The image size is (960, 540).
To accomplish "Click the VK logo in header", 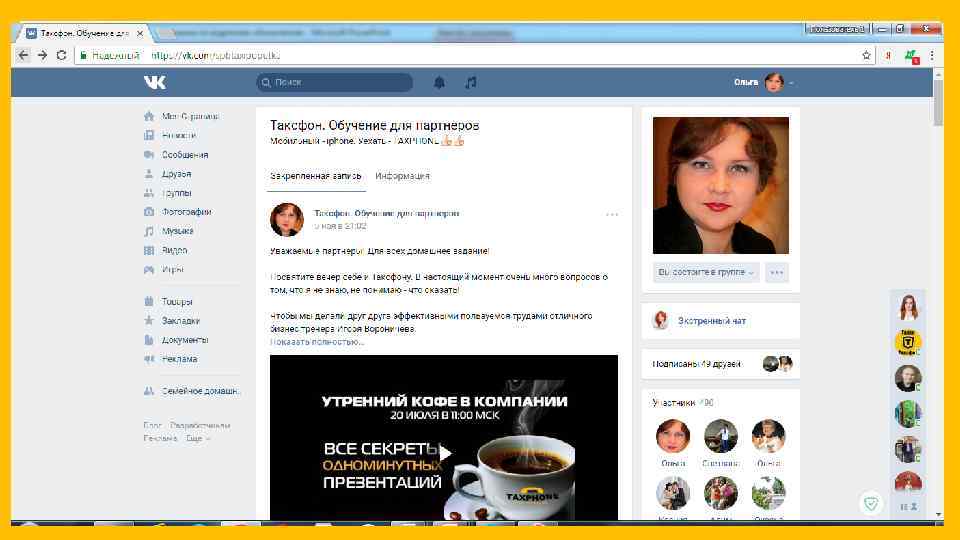I will click(x=155, y=82).
